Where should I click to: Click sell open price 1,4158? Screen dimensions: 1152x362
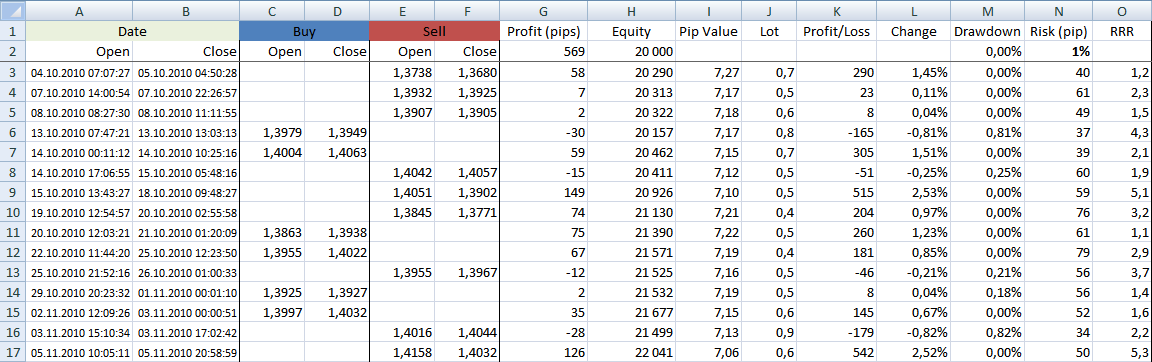pos(401,353)
